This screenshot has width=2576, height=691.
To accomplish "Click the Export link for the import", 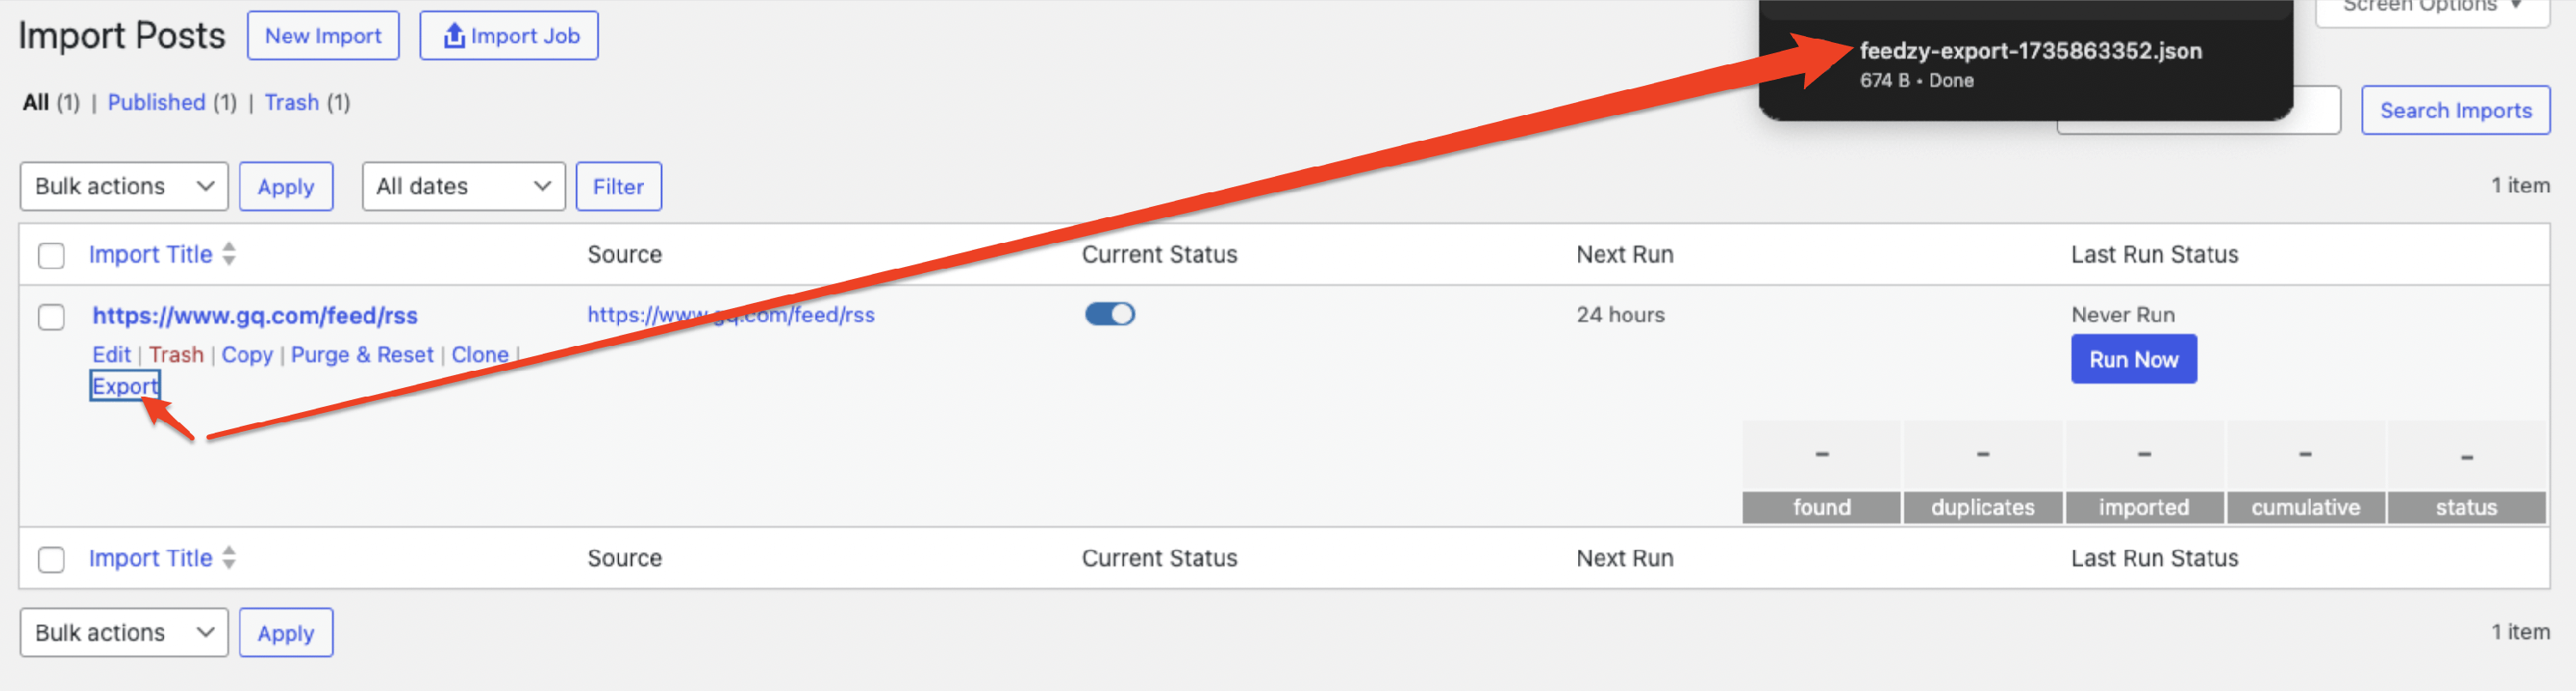I will [124, 386].
